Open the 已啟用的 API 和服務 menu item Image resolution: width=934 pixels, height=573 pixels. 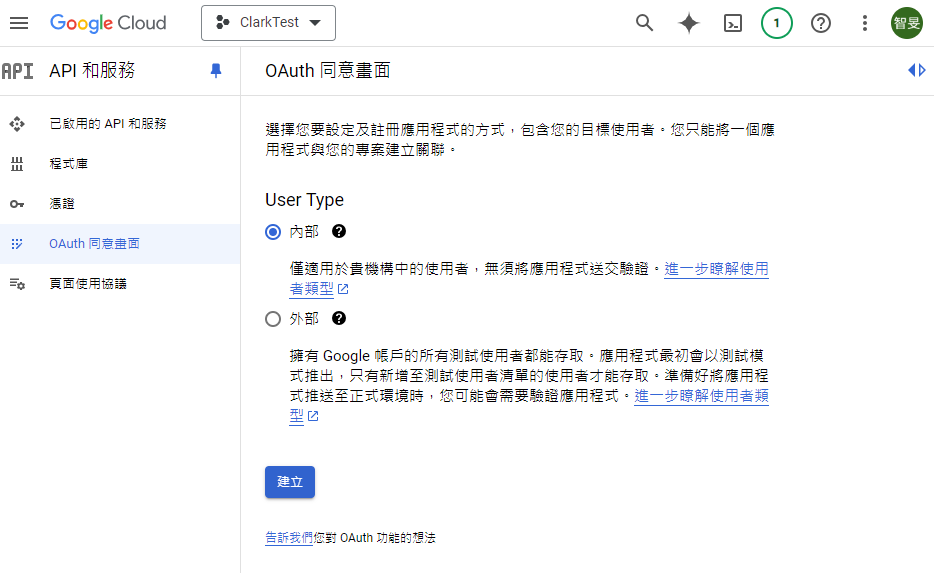[108, 124]
